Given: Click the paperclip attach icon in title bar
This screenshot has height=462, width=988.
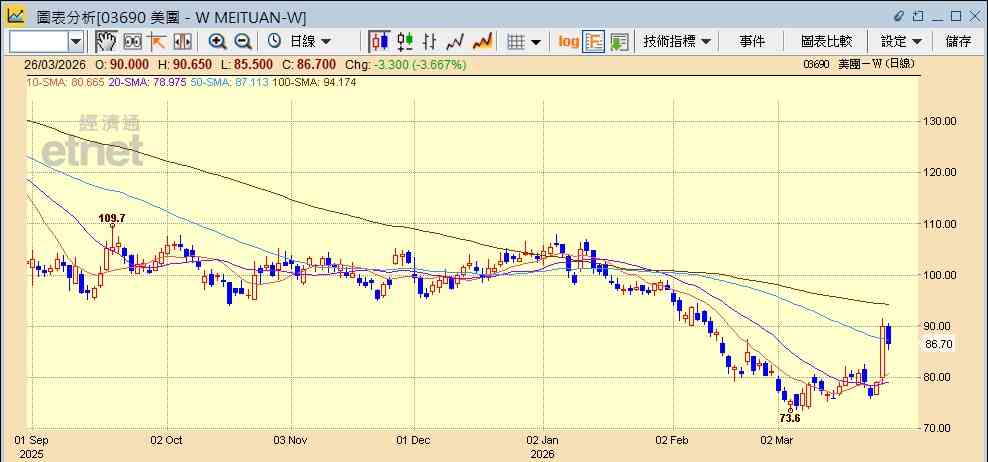Looking at the screenshot, I should tap(899, 16).
